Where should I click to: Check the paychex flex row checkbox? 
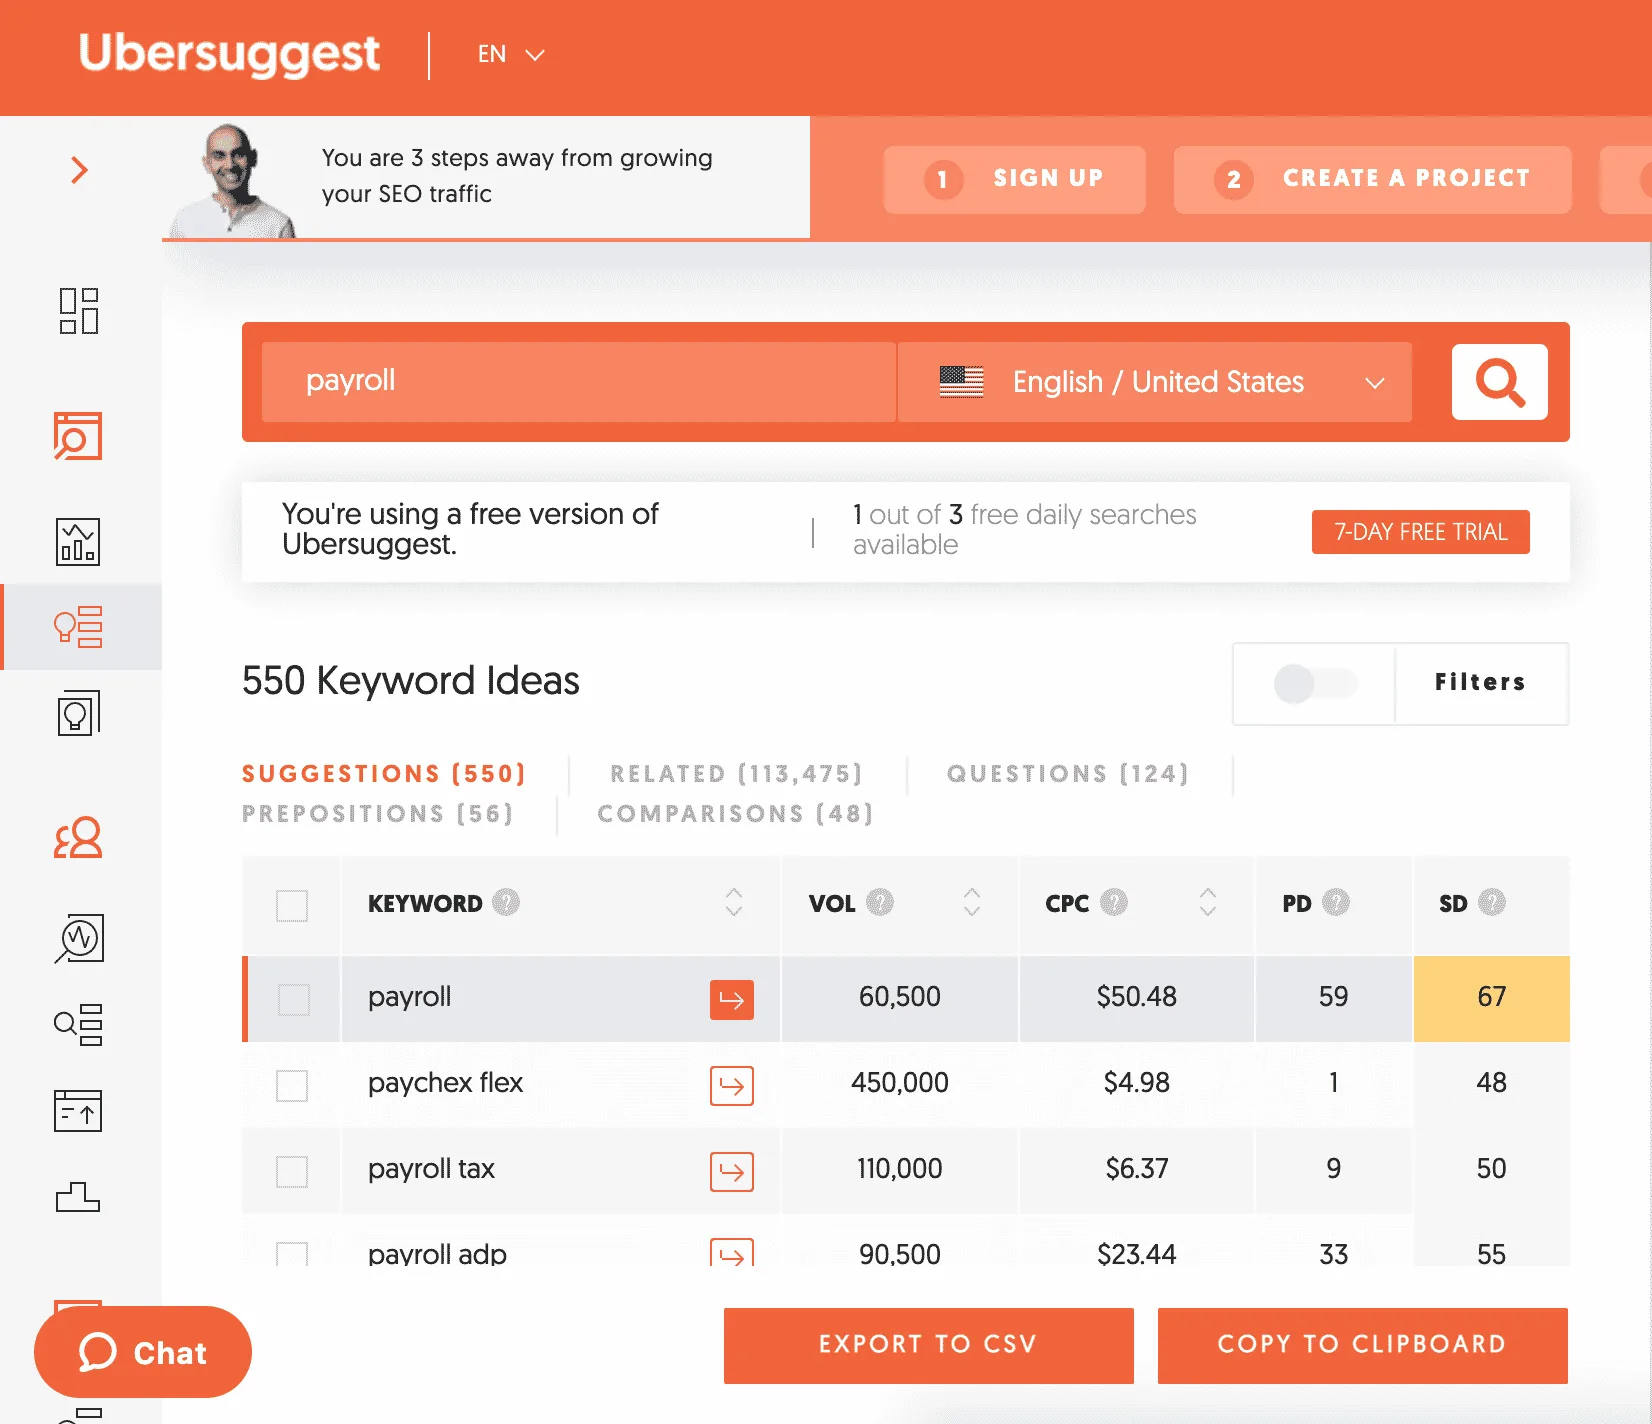click(292, 1086)
